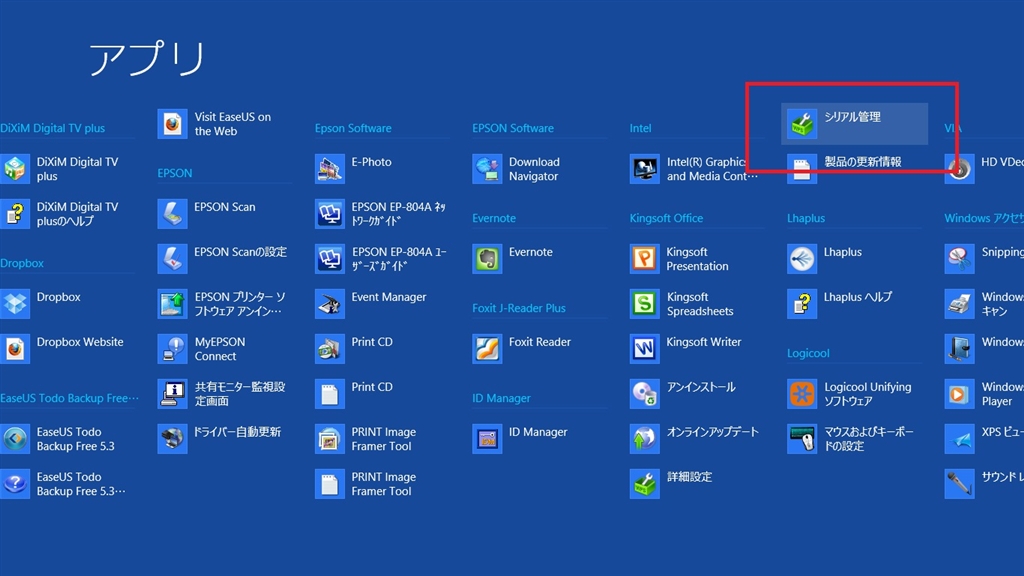This screenshot has height=576, width=1024.
Task: Launch ドライバー自動更新 utility
Action: tap(173, 438)
